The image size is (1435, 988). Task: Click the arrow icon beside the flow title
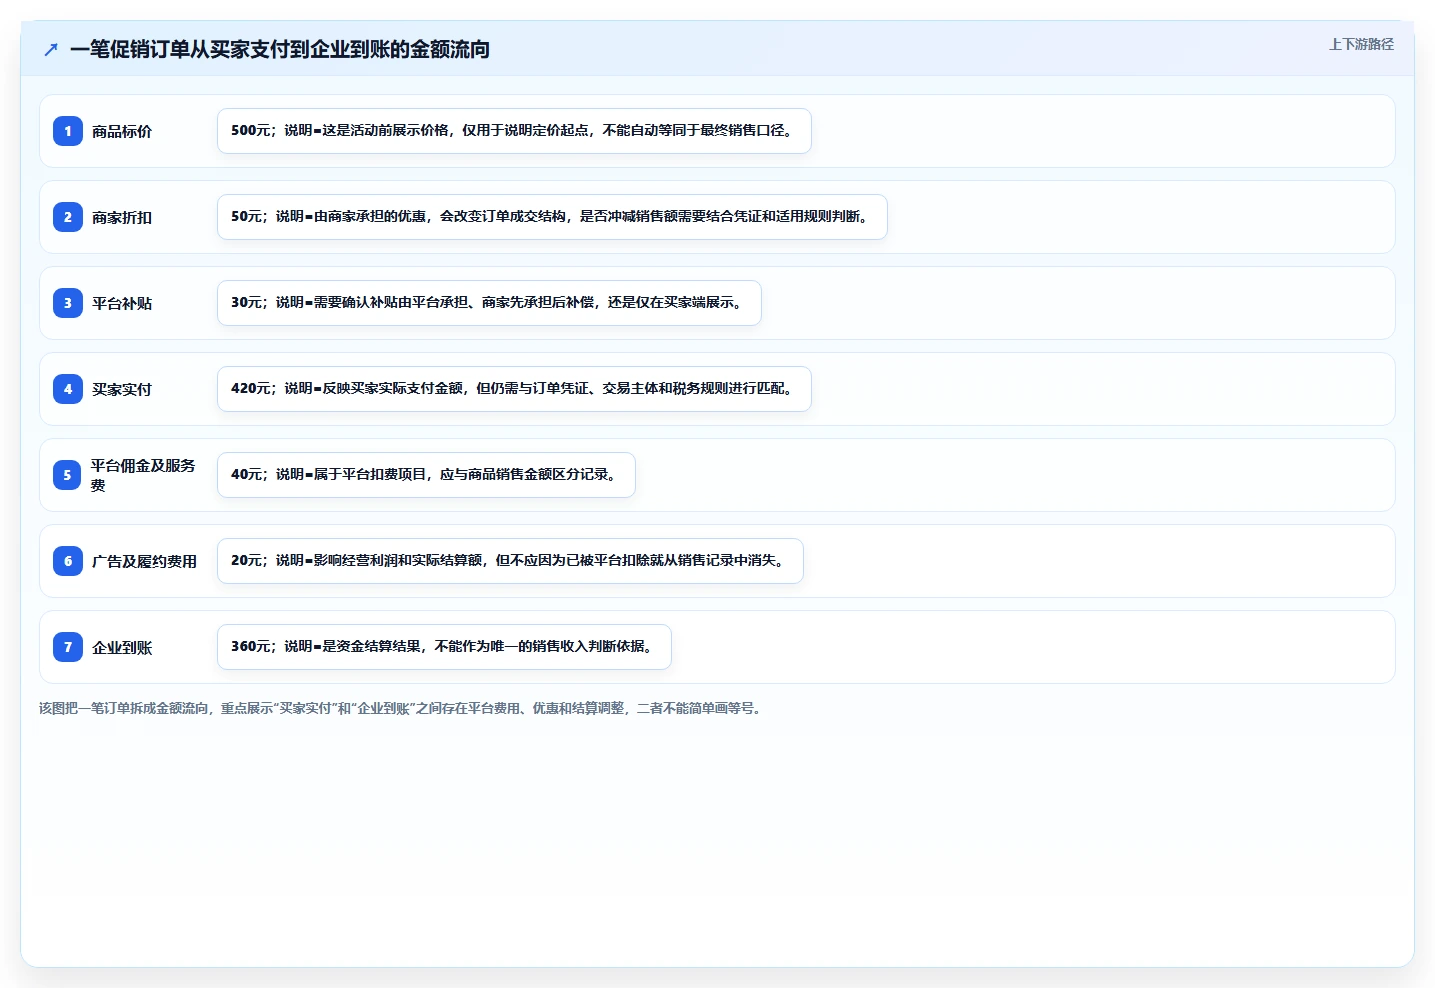pyautogui.click(x=51, y=49)
